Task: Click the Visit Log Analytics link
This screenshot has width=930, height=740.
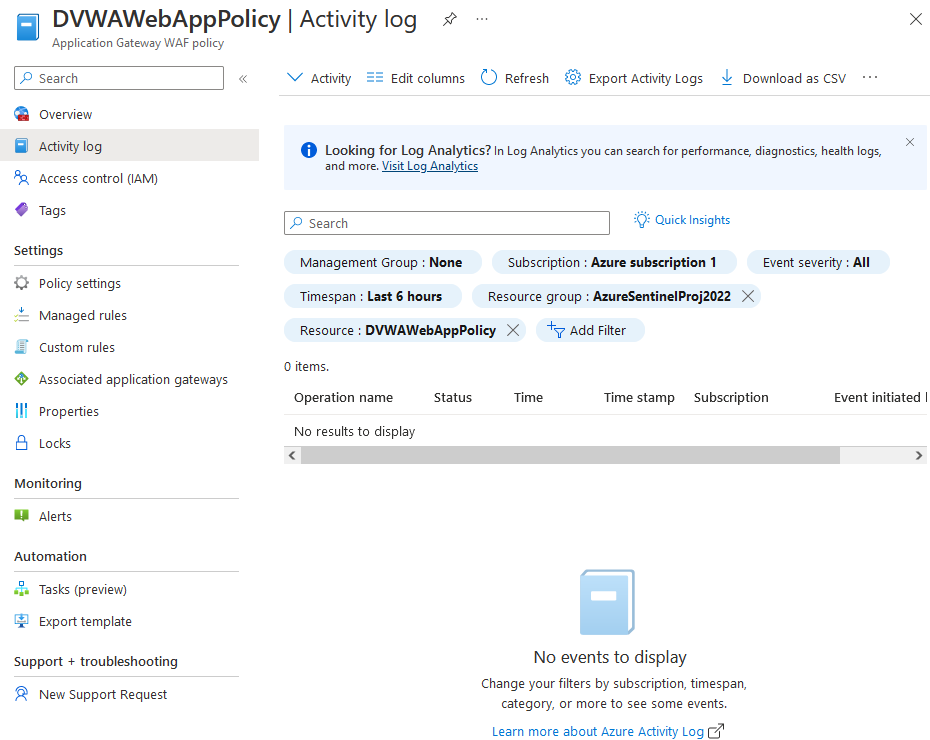Action: click(430, 166)
